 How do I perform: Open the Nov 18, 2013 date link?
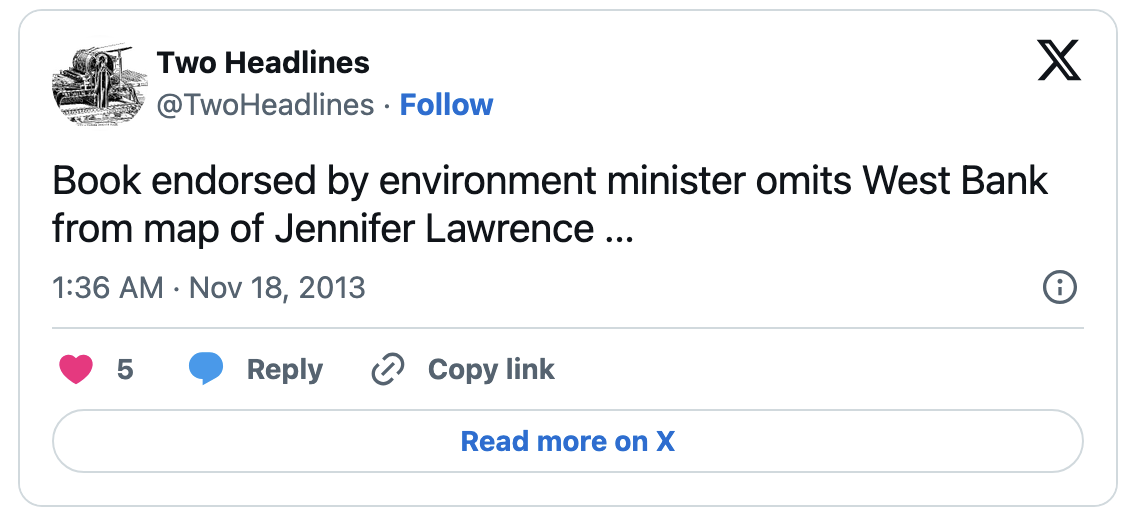pos(277,288)
